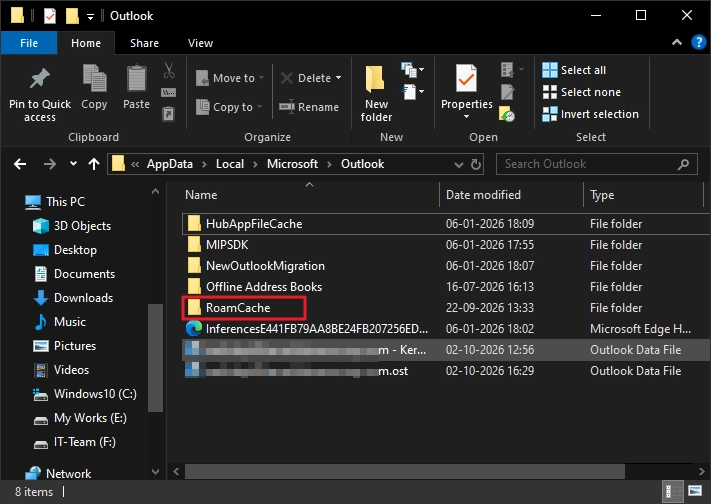Viewport: 711px width, 504px height.
Task: Click Quick Access Toolbar new folder icon
Action: pos(72,16)
